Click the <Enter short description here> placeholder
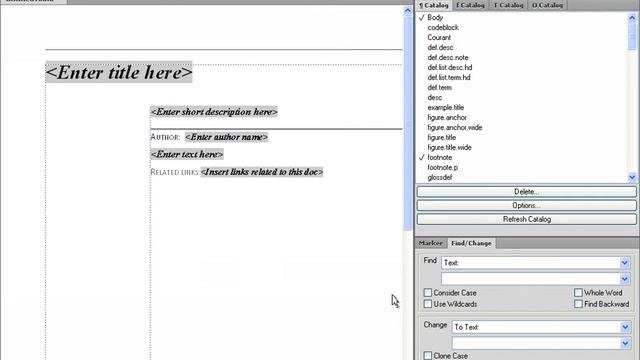 click(x=214, y=112)
